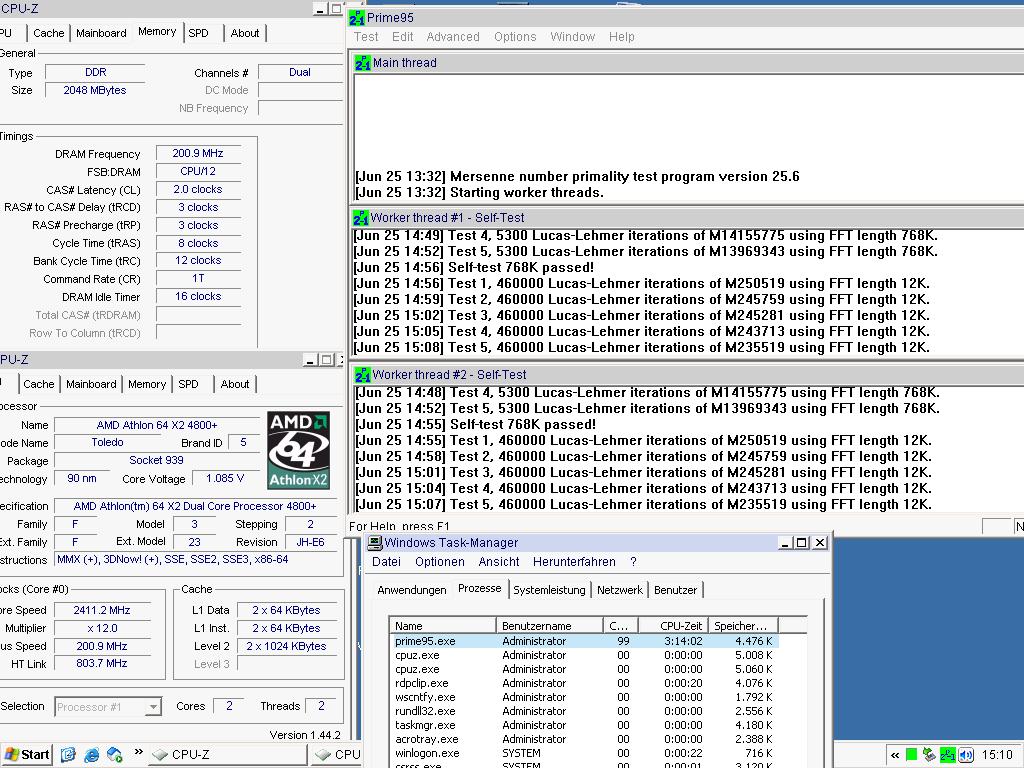This screenshot has height=768, width=1024.
Task: Expand hidden system tray icons
Action: [895, 756]
